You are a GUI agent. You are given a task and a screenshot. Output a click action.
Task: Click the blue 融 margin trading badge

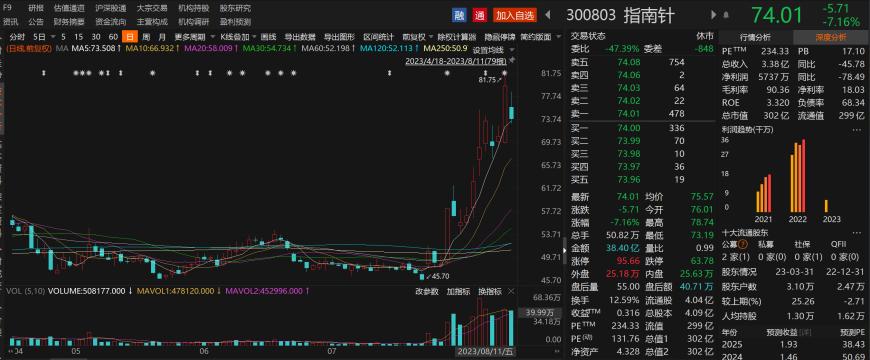click(x=460, y=16)
